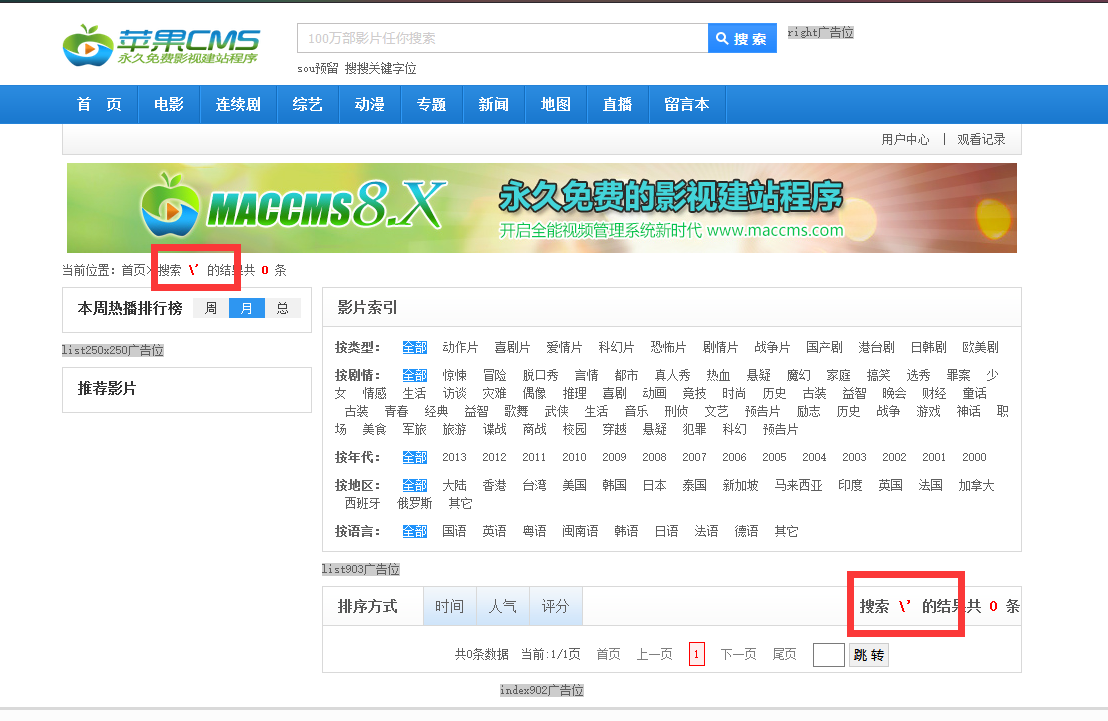Click the 苹果CMS logo
1108x721 pixels.
[x=161, y=46]
